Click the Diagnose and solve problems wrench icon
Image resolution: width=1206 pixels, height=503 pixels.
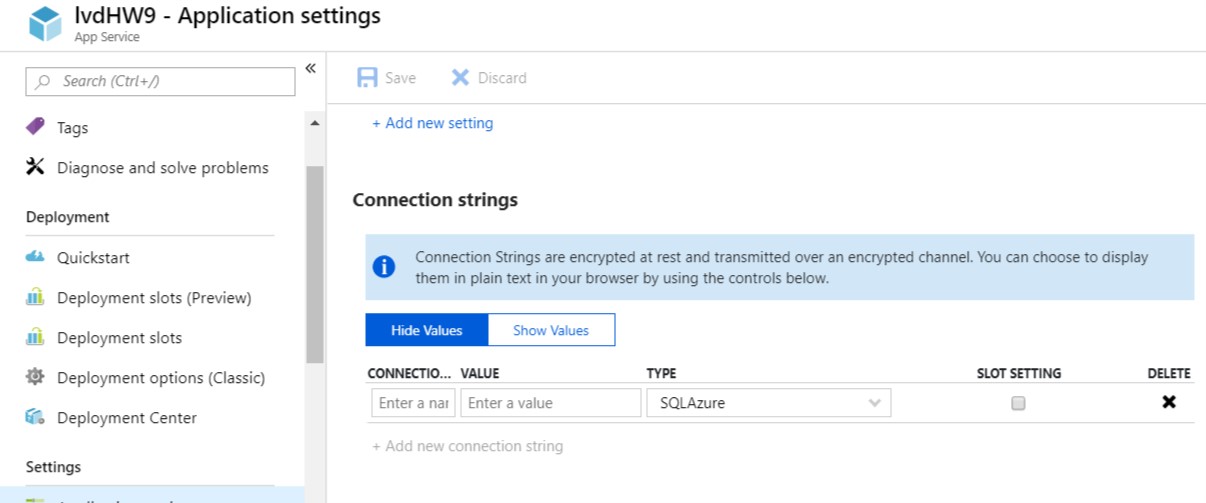pos(35,167)
